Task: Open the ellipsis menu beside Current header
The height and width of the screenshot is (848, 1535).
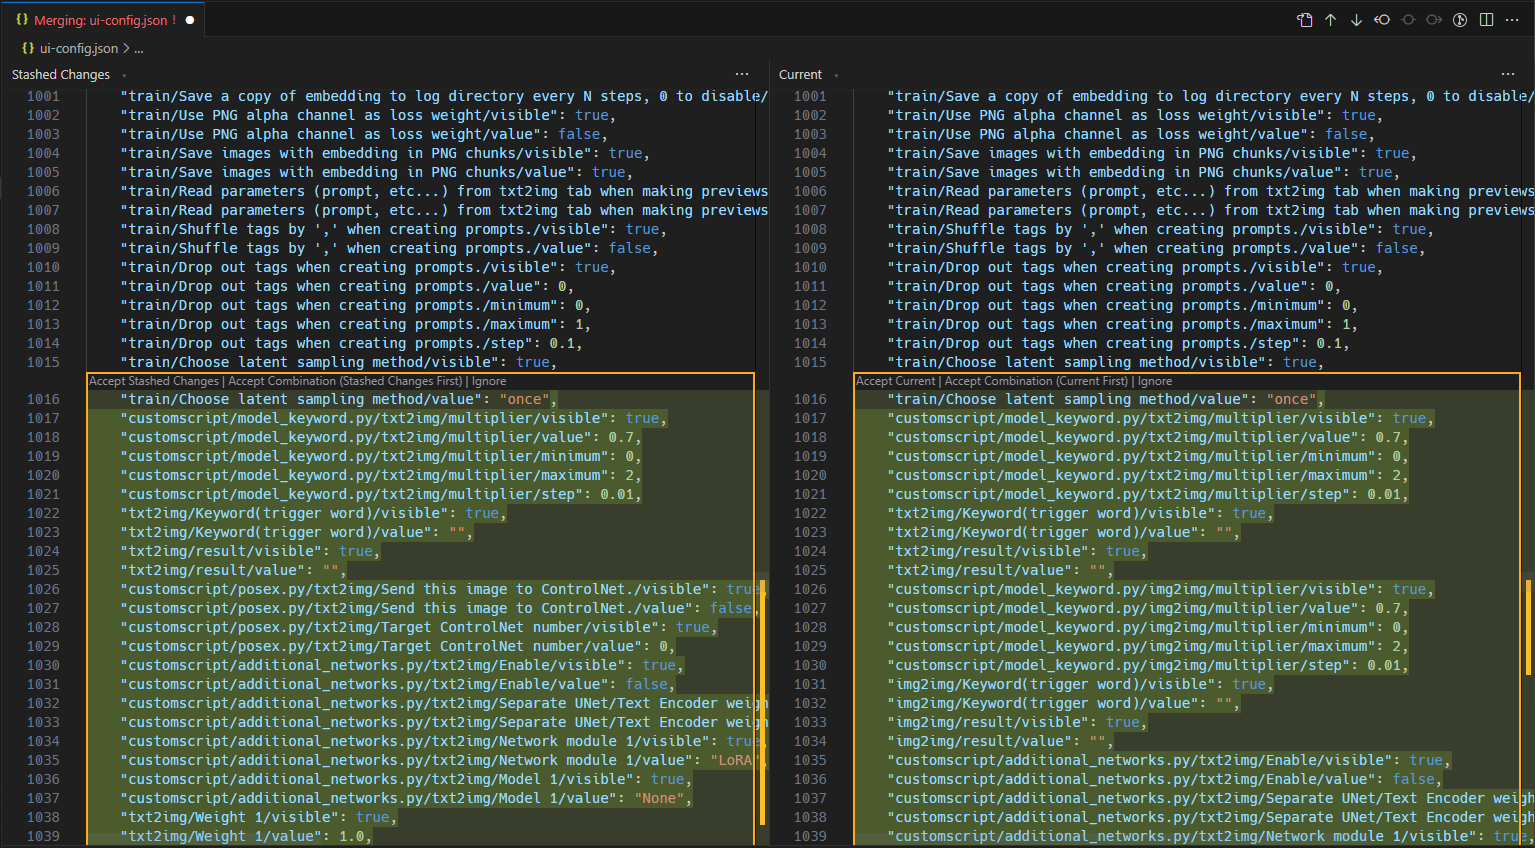Action: pyautogui.click(x=1508, y=74)
